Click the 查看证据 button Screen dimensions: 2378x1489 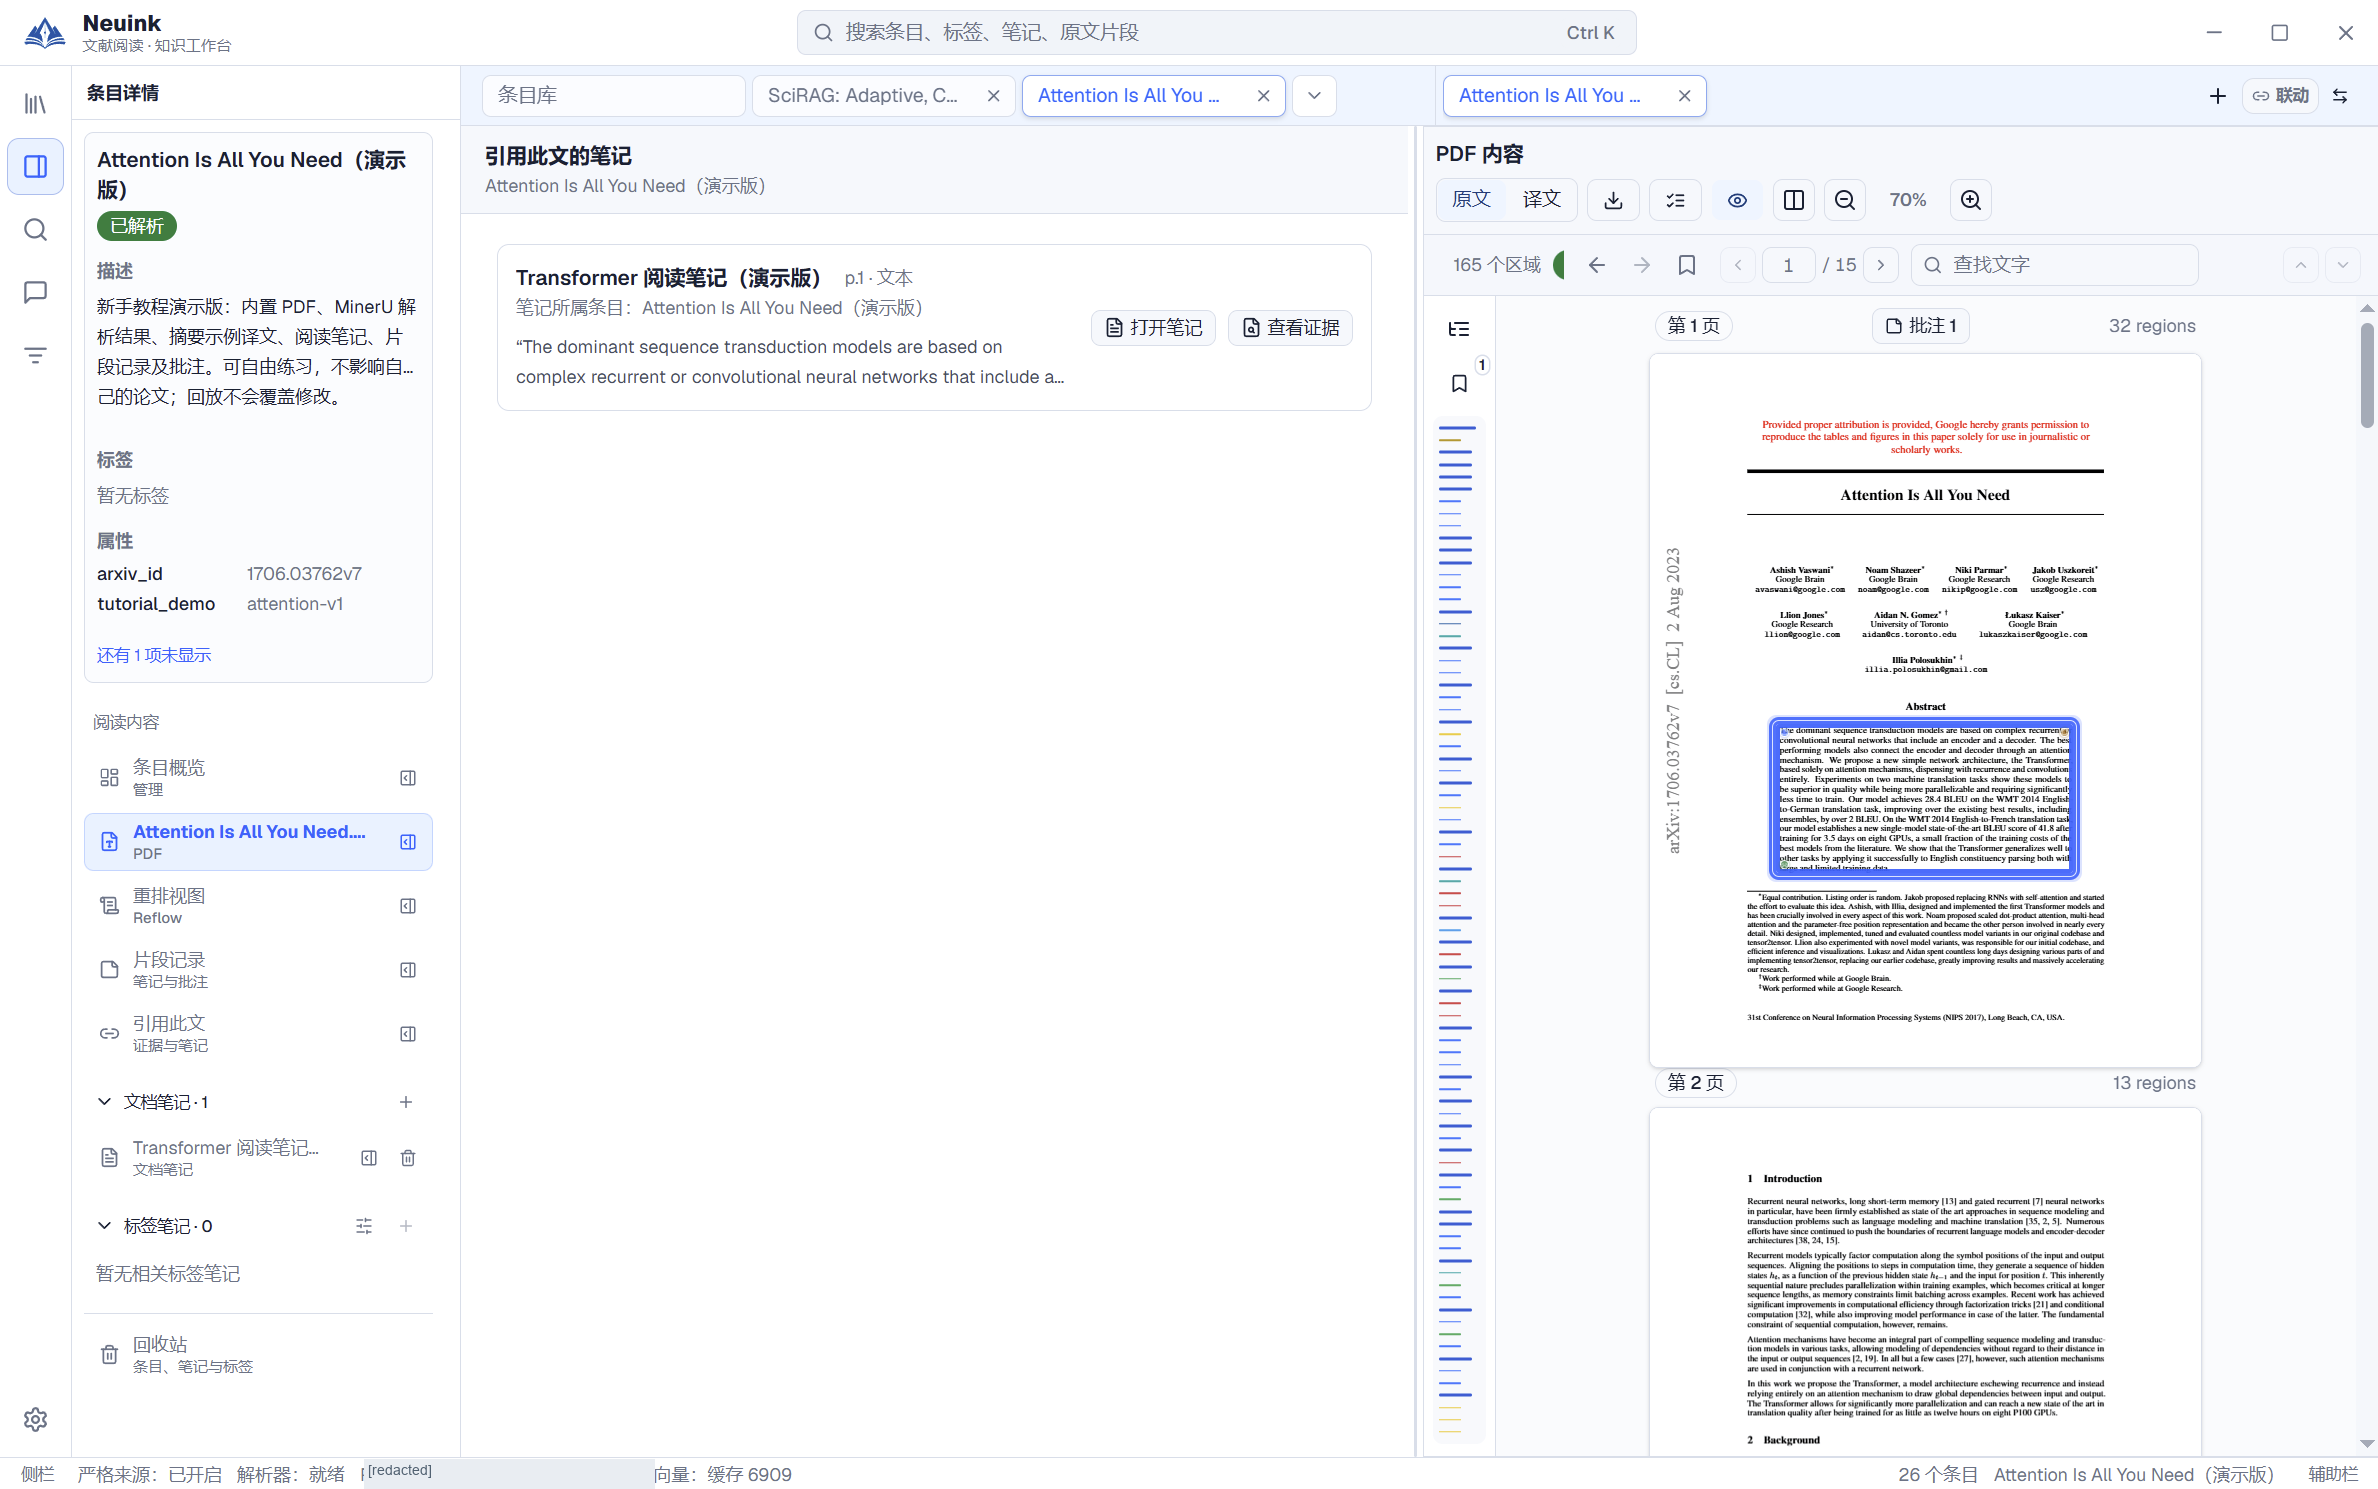pyautogui.click(x=1290, y=328)
